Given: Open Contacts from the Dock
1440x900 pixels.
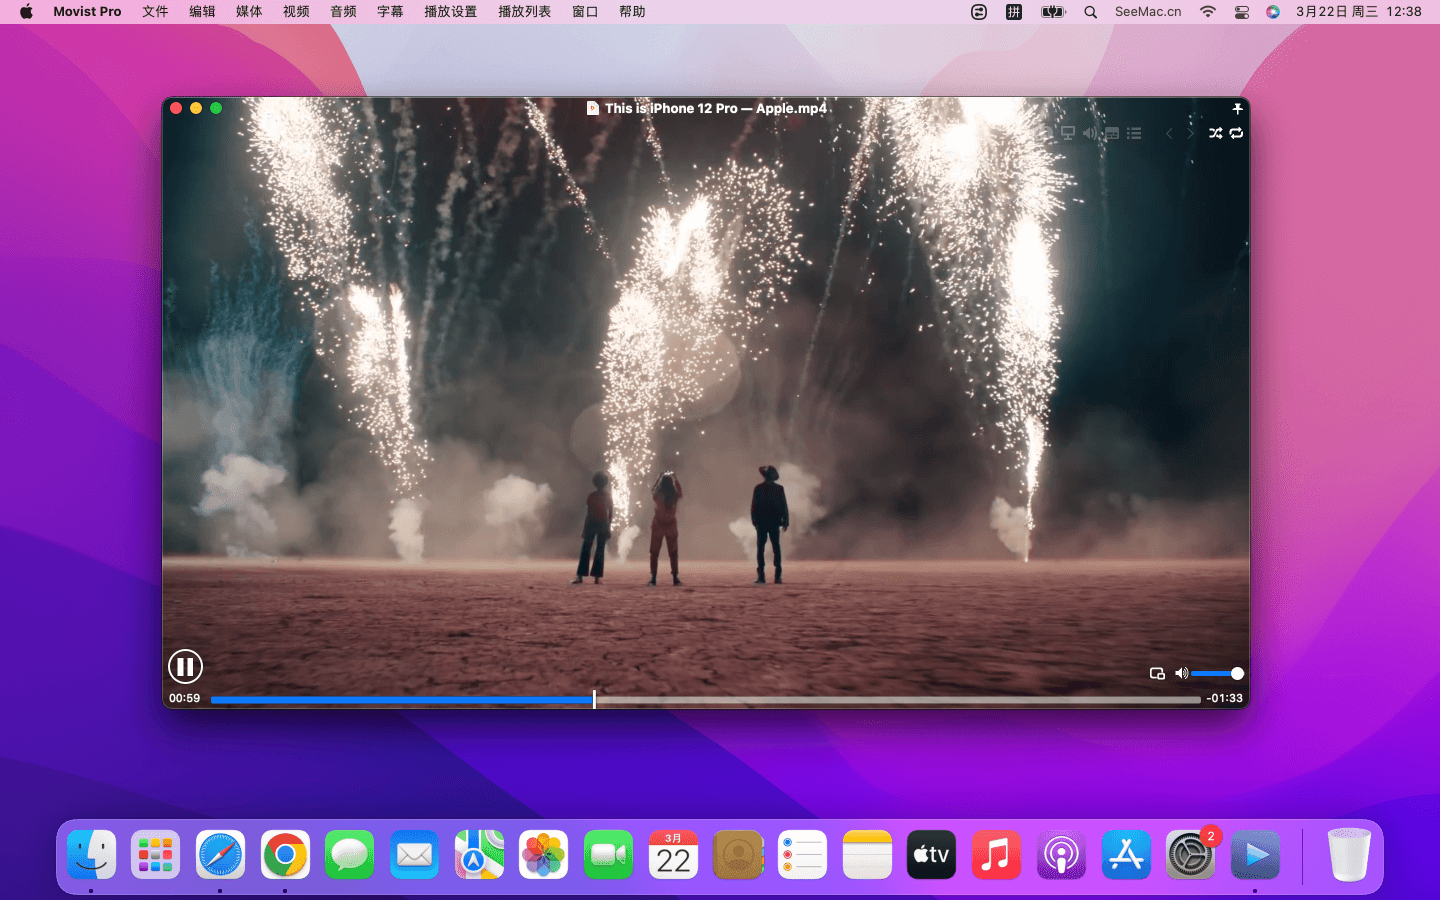Looking at the screenshot, I should click(738, 855).
